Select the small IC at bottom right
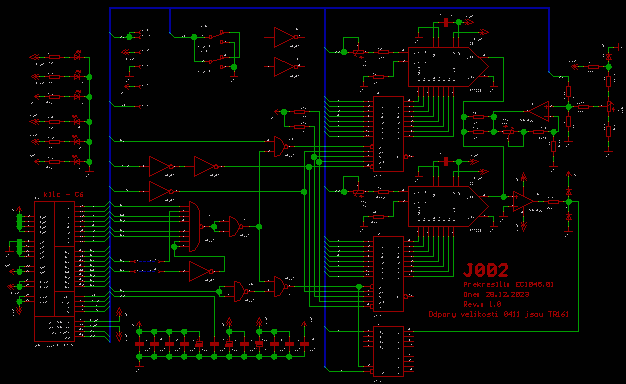The height and width of the screenshot is (384, 626). 388,351
